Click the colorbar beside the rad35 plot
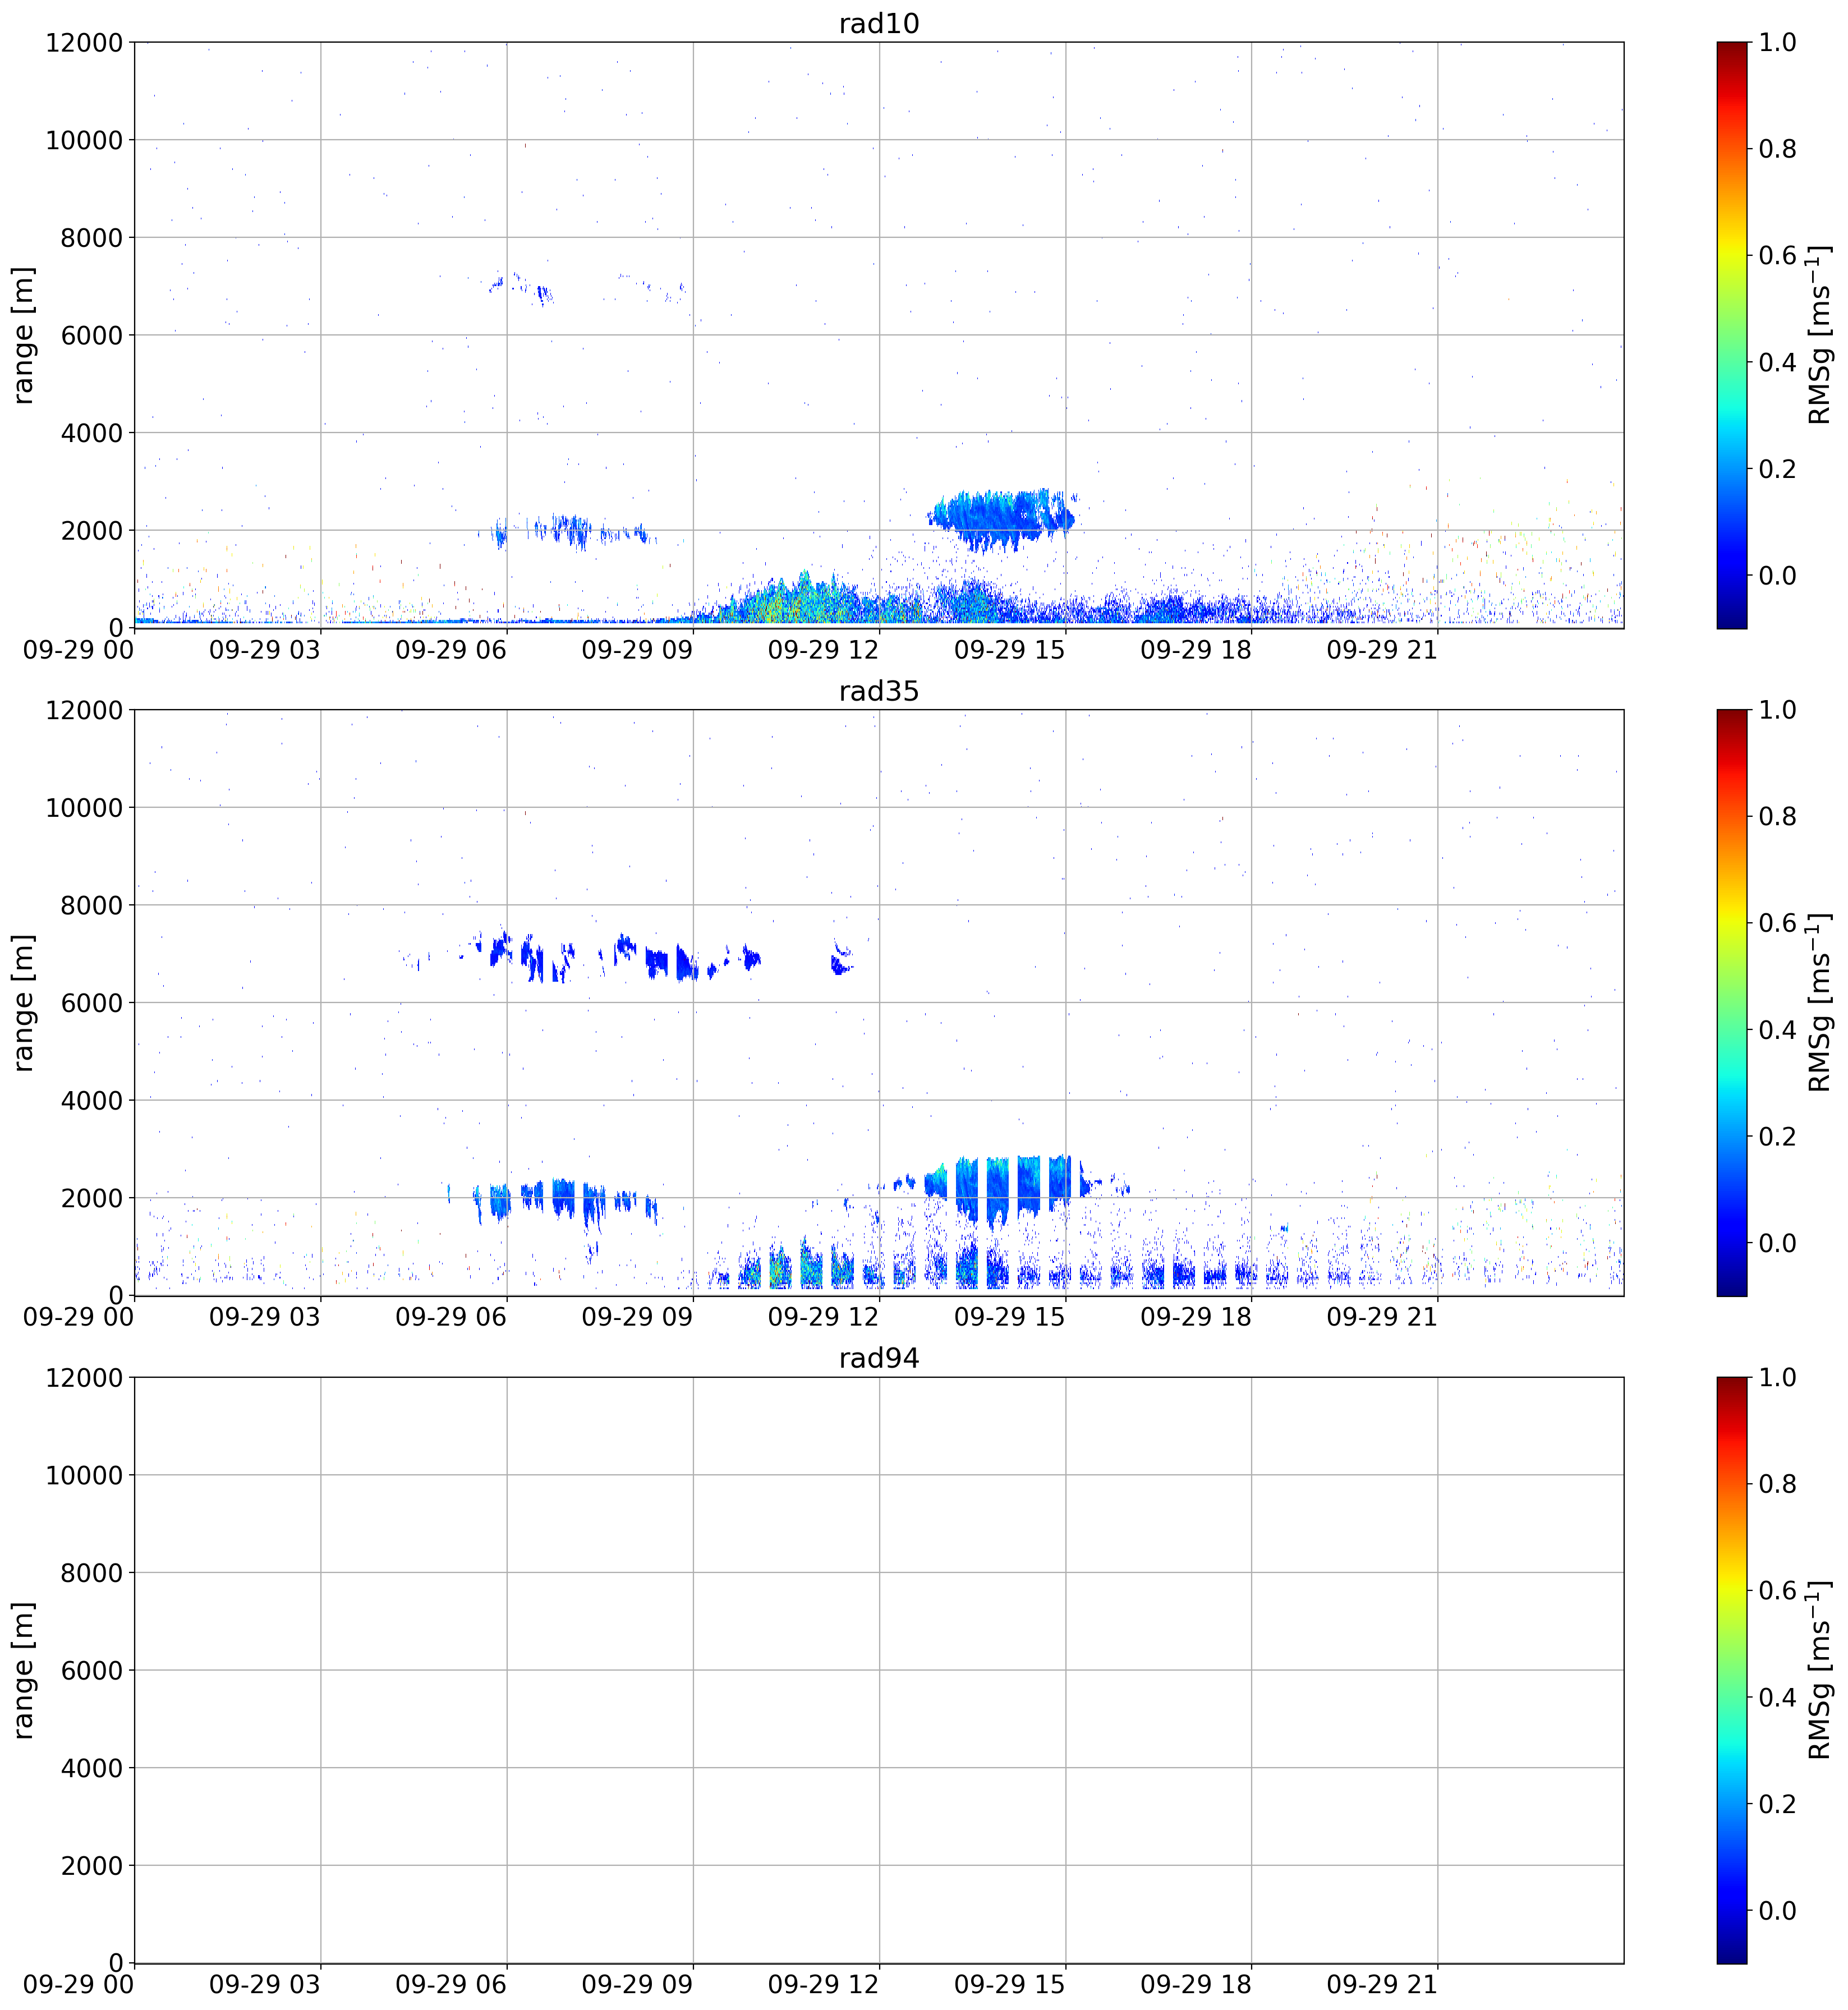This screenshot has height=2010, width=1848. (x=1731, y=1002)
